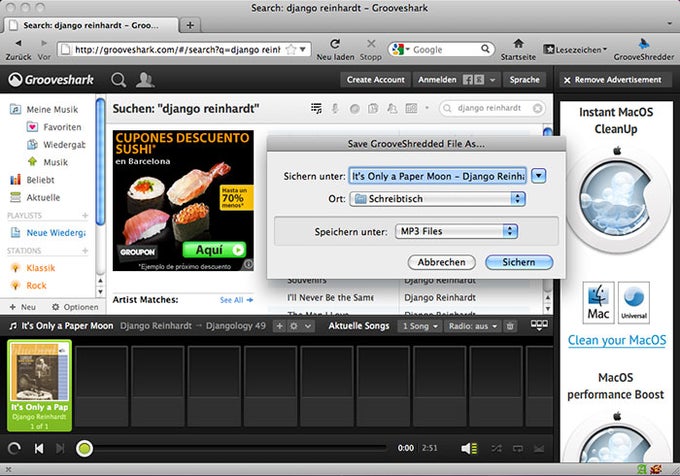Open the Lesezeichen bookmarks dropdown
This screenshot has width=680, height=476.
point(575,49)
